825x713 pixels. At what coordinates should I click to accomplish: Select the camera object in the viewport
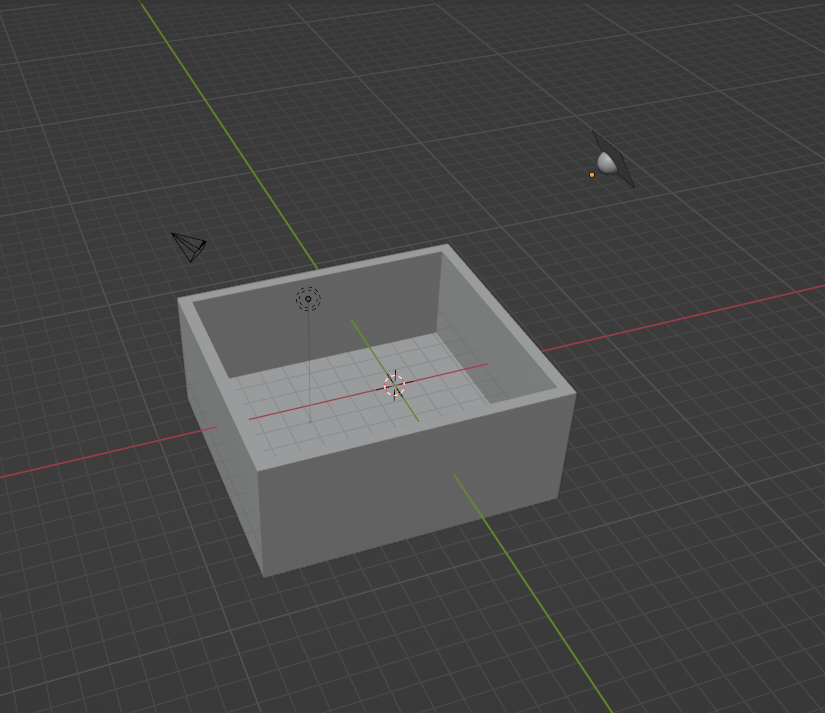189,247
